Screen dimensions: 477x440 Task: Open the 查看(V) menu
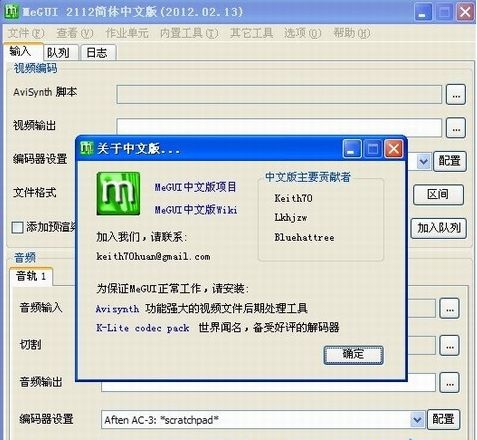(x=74, y=33)
